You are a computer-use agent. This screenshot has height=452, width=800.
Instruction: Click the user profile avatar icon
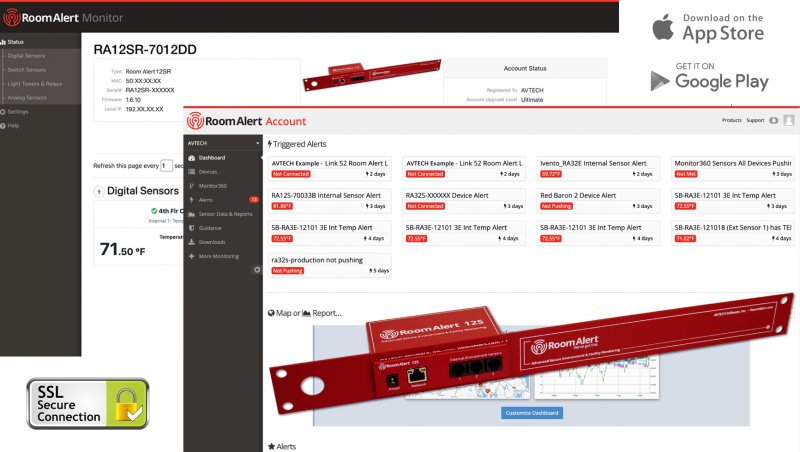789,120
